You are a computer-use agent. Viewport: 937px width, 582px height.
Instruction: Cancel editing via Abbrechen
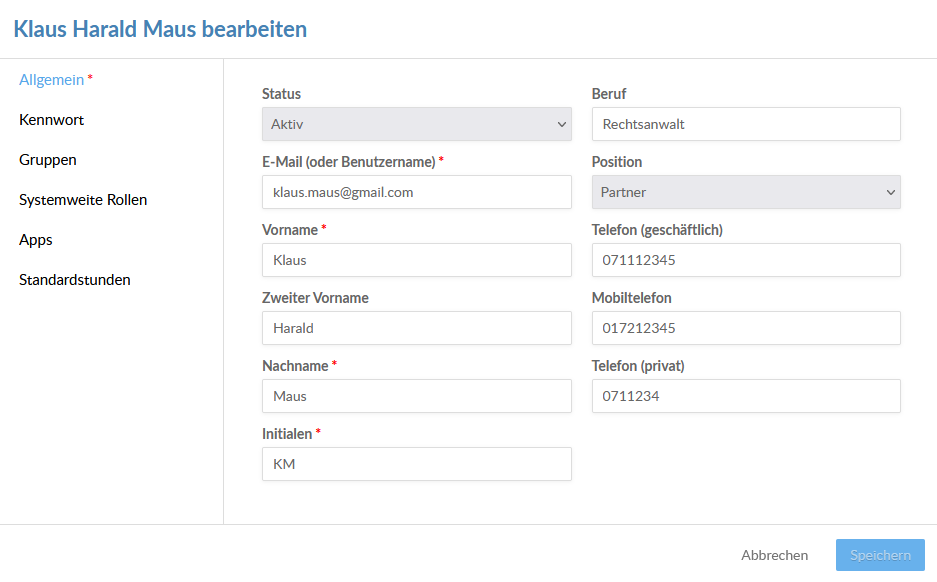pyautogui.click(x=774, y=555)
